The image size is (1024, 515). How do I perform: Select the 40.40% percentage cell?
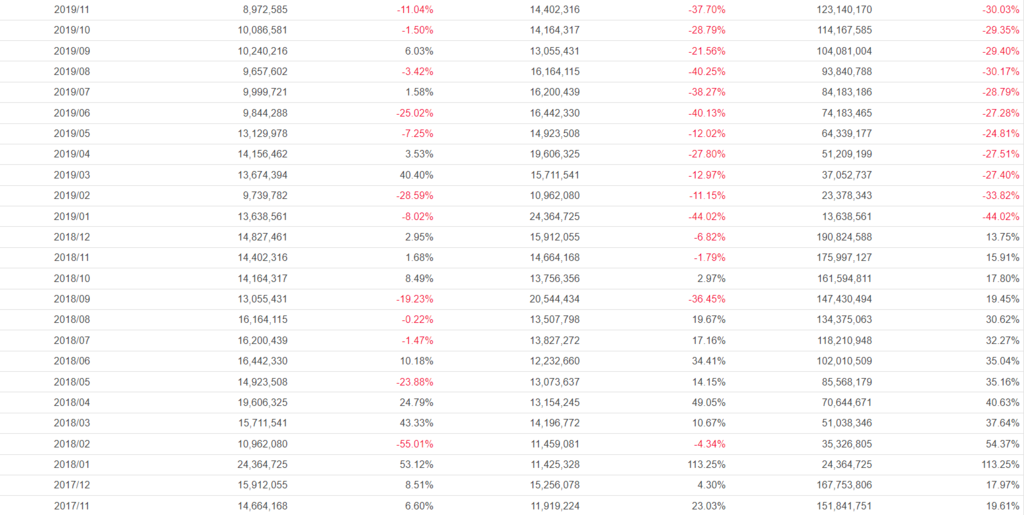pos(415,175)
